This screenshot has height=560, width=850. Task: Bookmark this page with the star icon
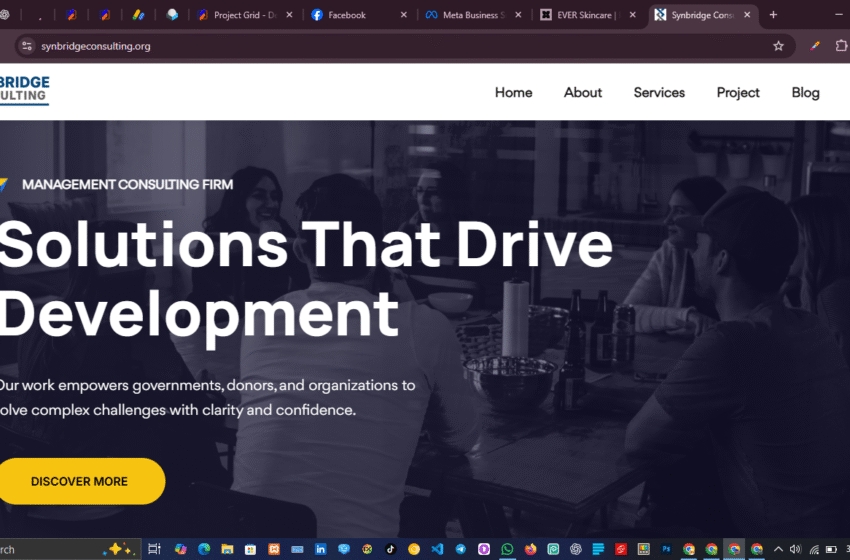[778, 46]
